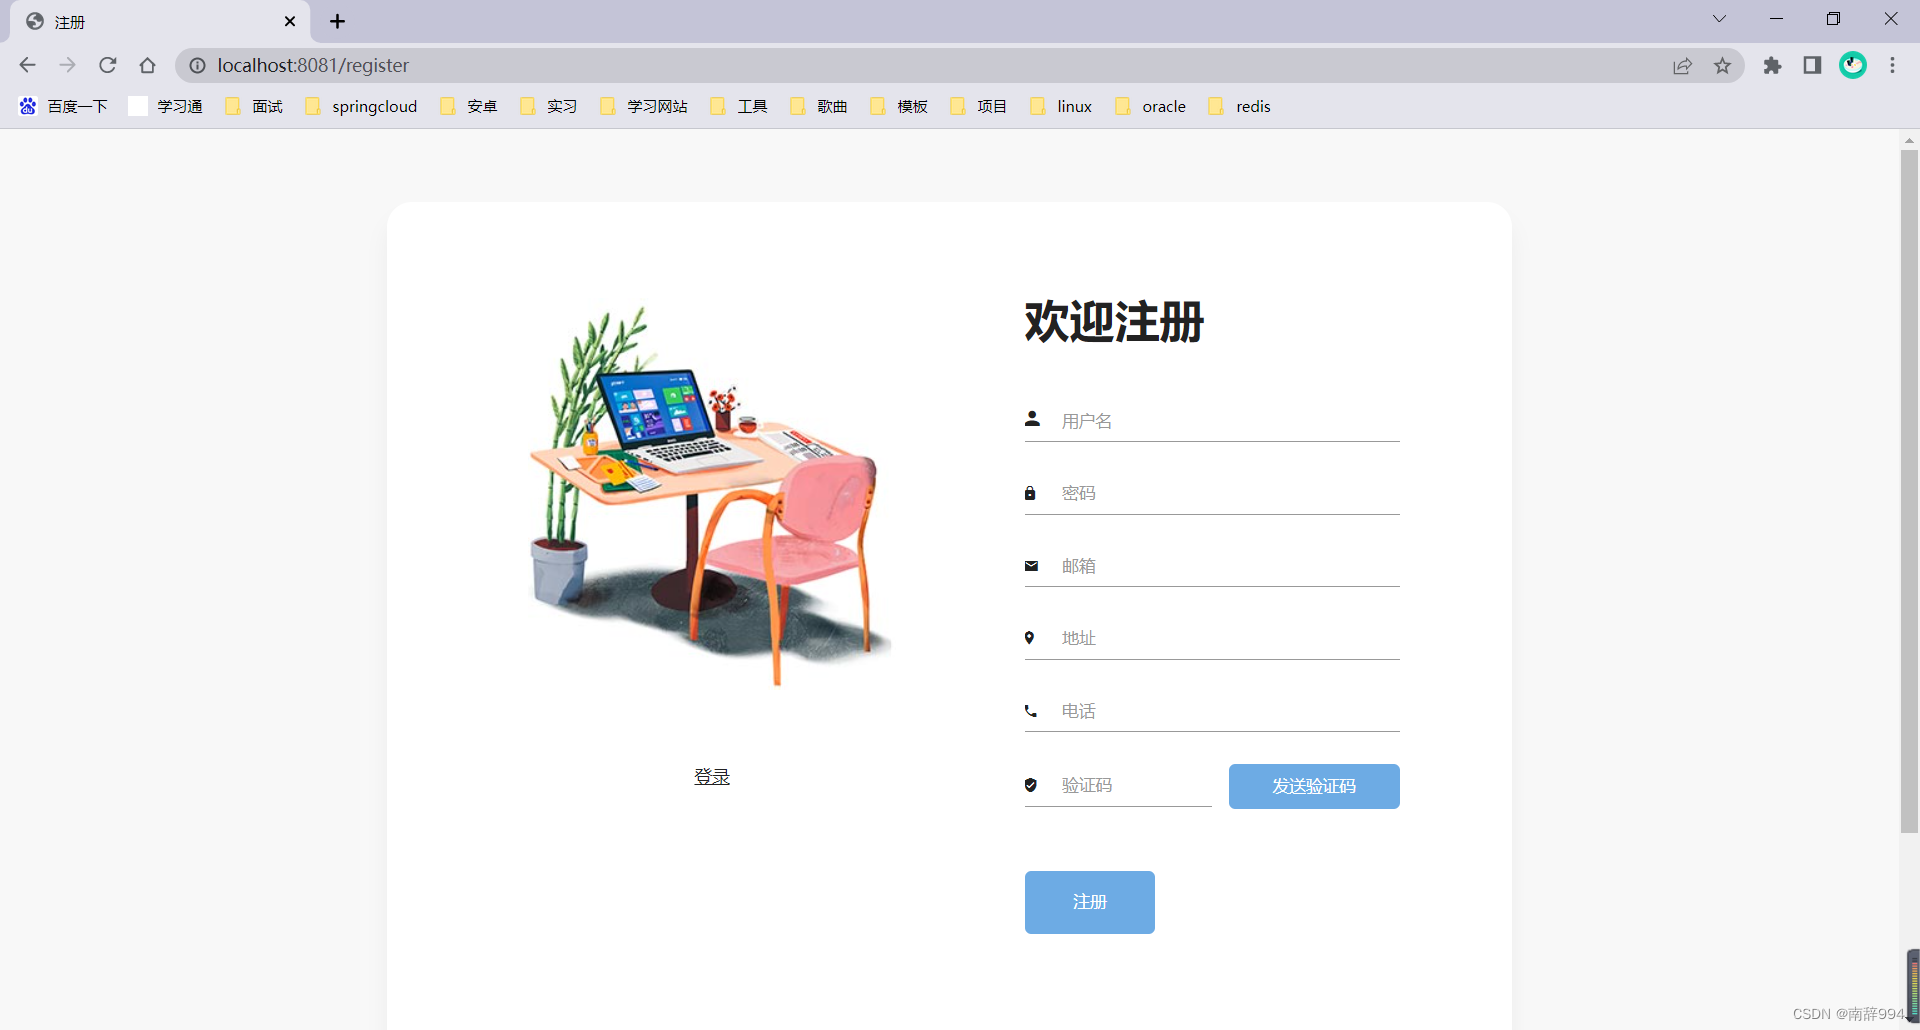Open the tab search dropdown arrow
The width and height of the screenshot is (1920, 1030).
(x=1719, y=19)
